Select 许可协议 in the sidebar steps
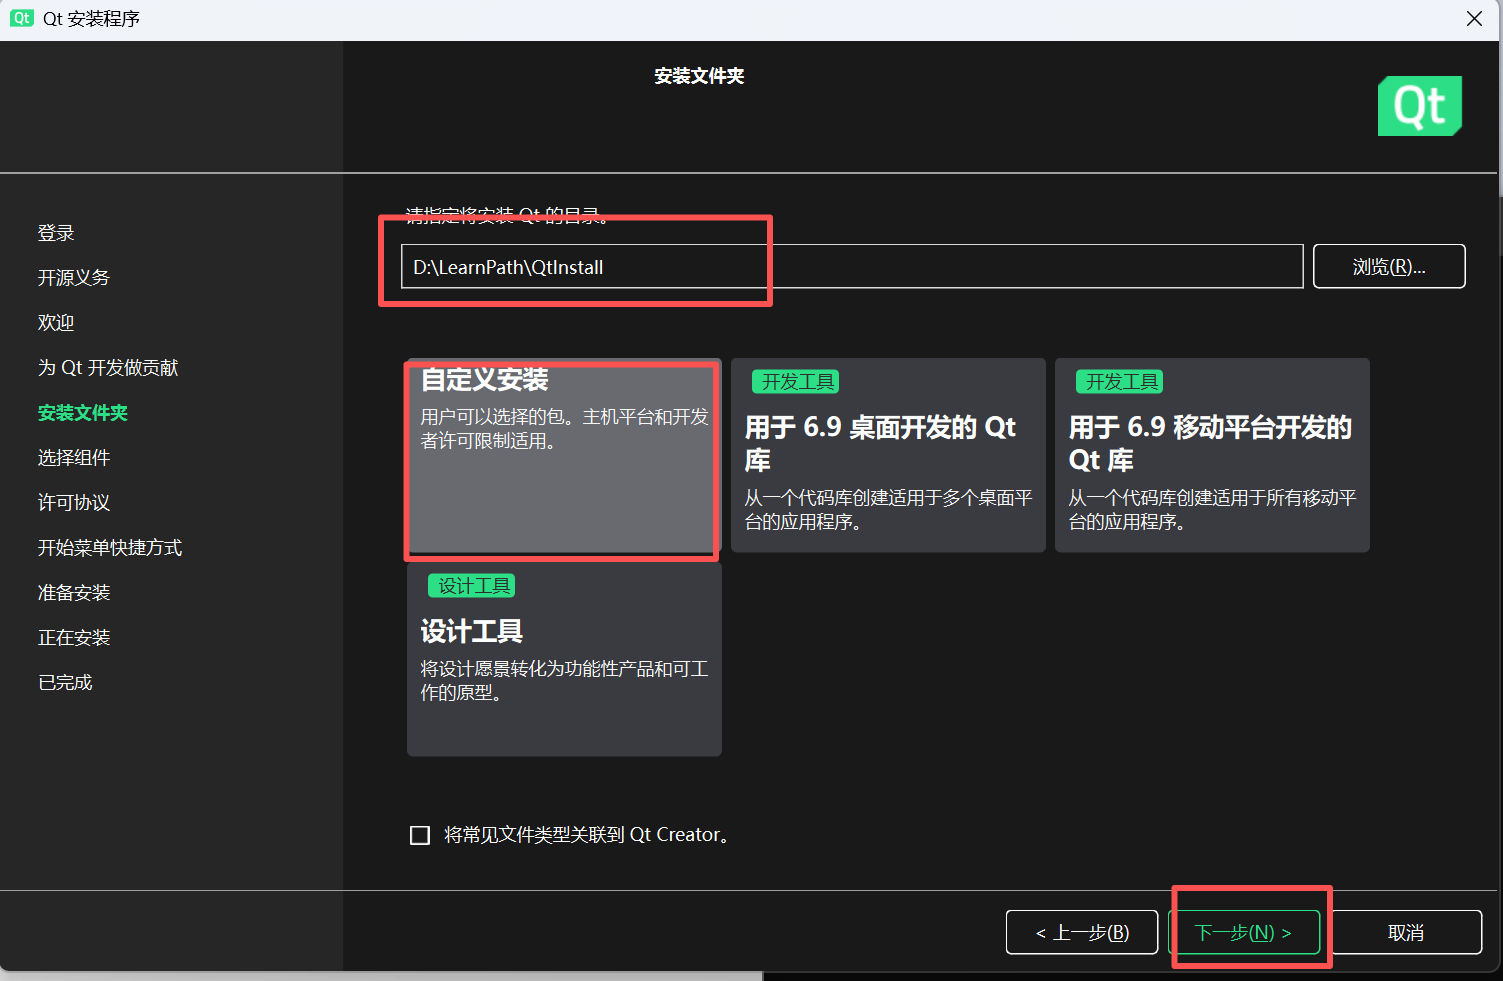Viewport: 1503px width, 981px height. (72, 502)
